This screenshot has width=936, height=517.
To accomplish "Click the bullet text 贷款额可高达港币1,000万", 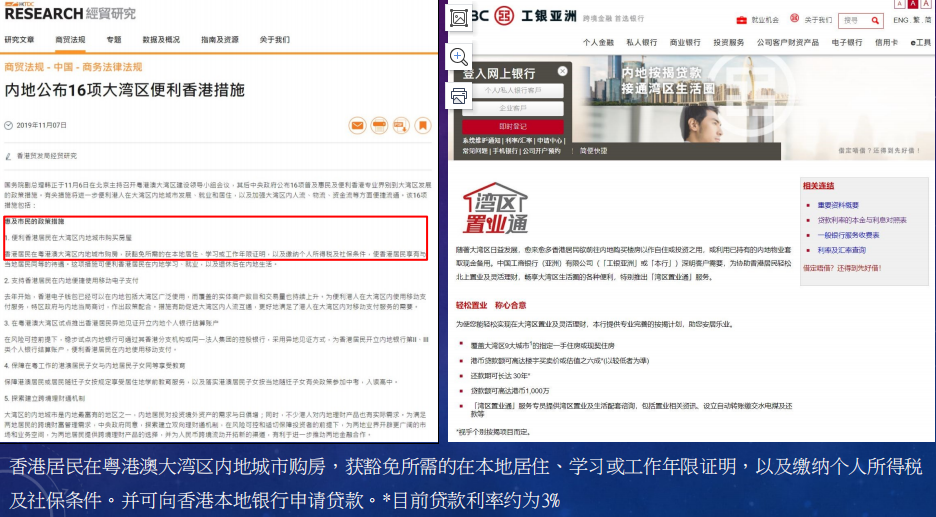I will (x=510, y=391).
